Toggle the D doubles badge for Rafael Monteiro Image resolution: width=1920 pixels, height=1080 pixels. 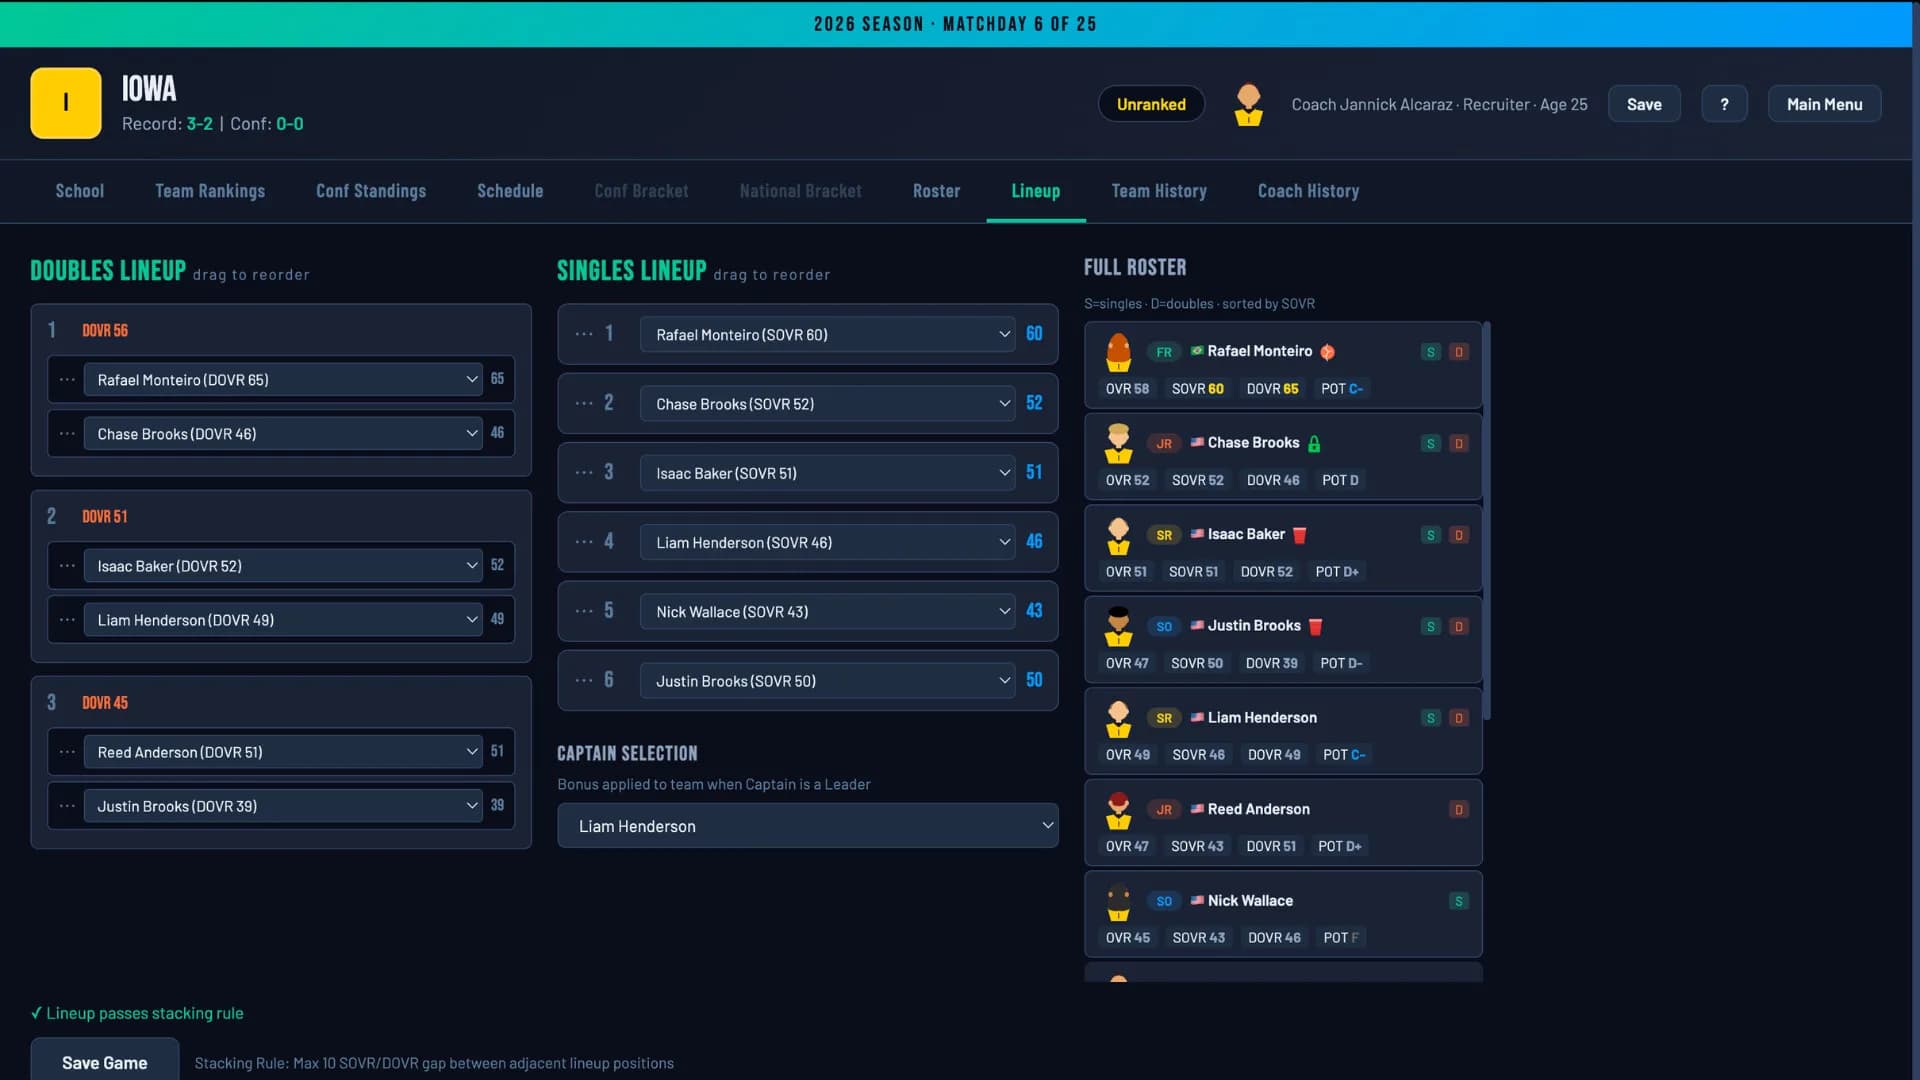(x=1458, y=352)
